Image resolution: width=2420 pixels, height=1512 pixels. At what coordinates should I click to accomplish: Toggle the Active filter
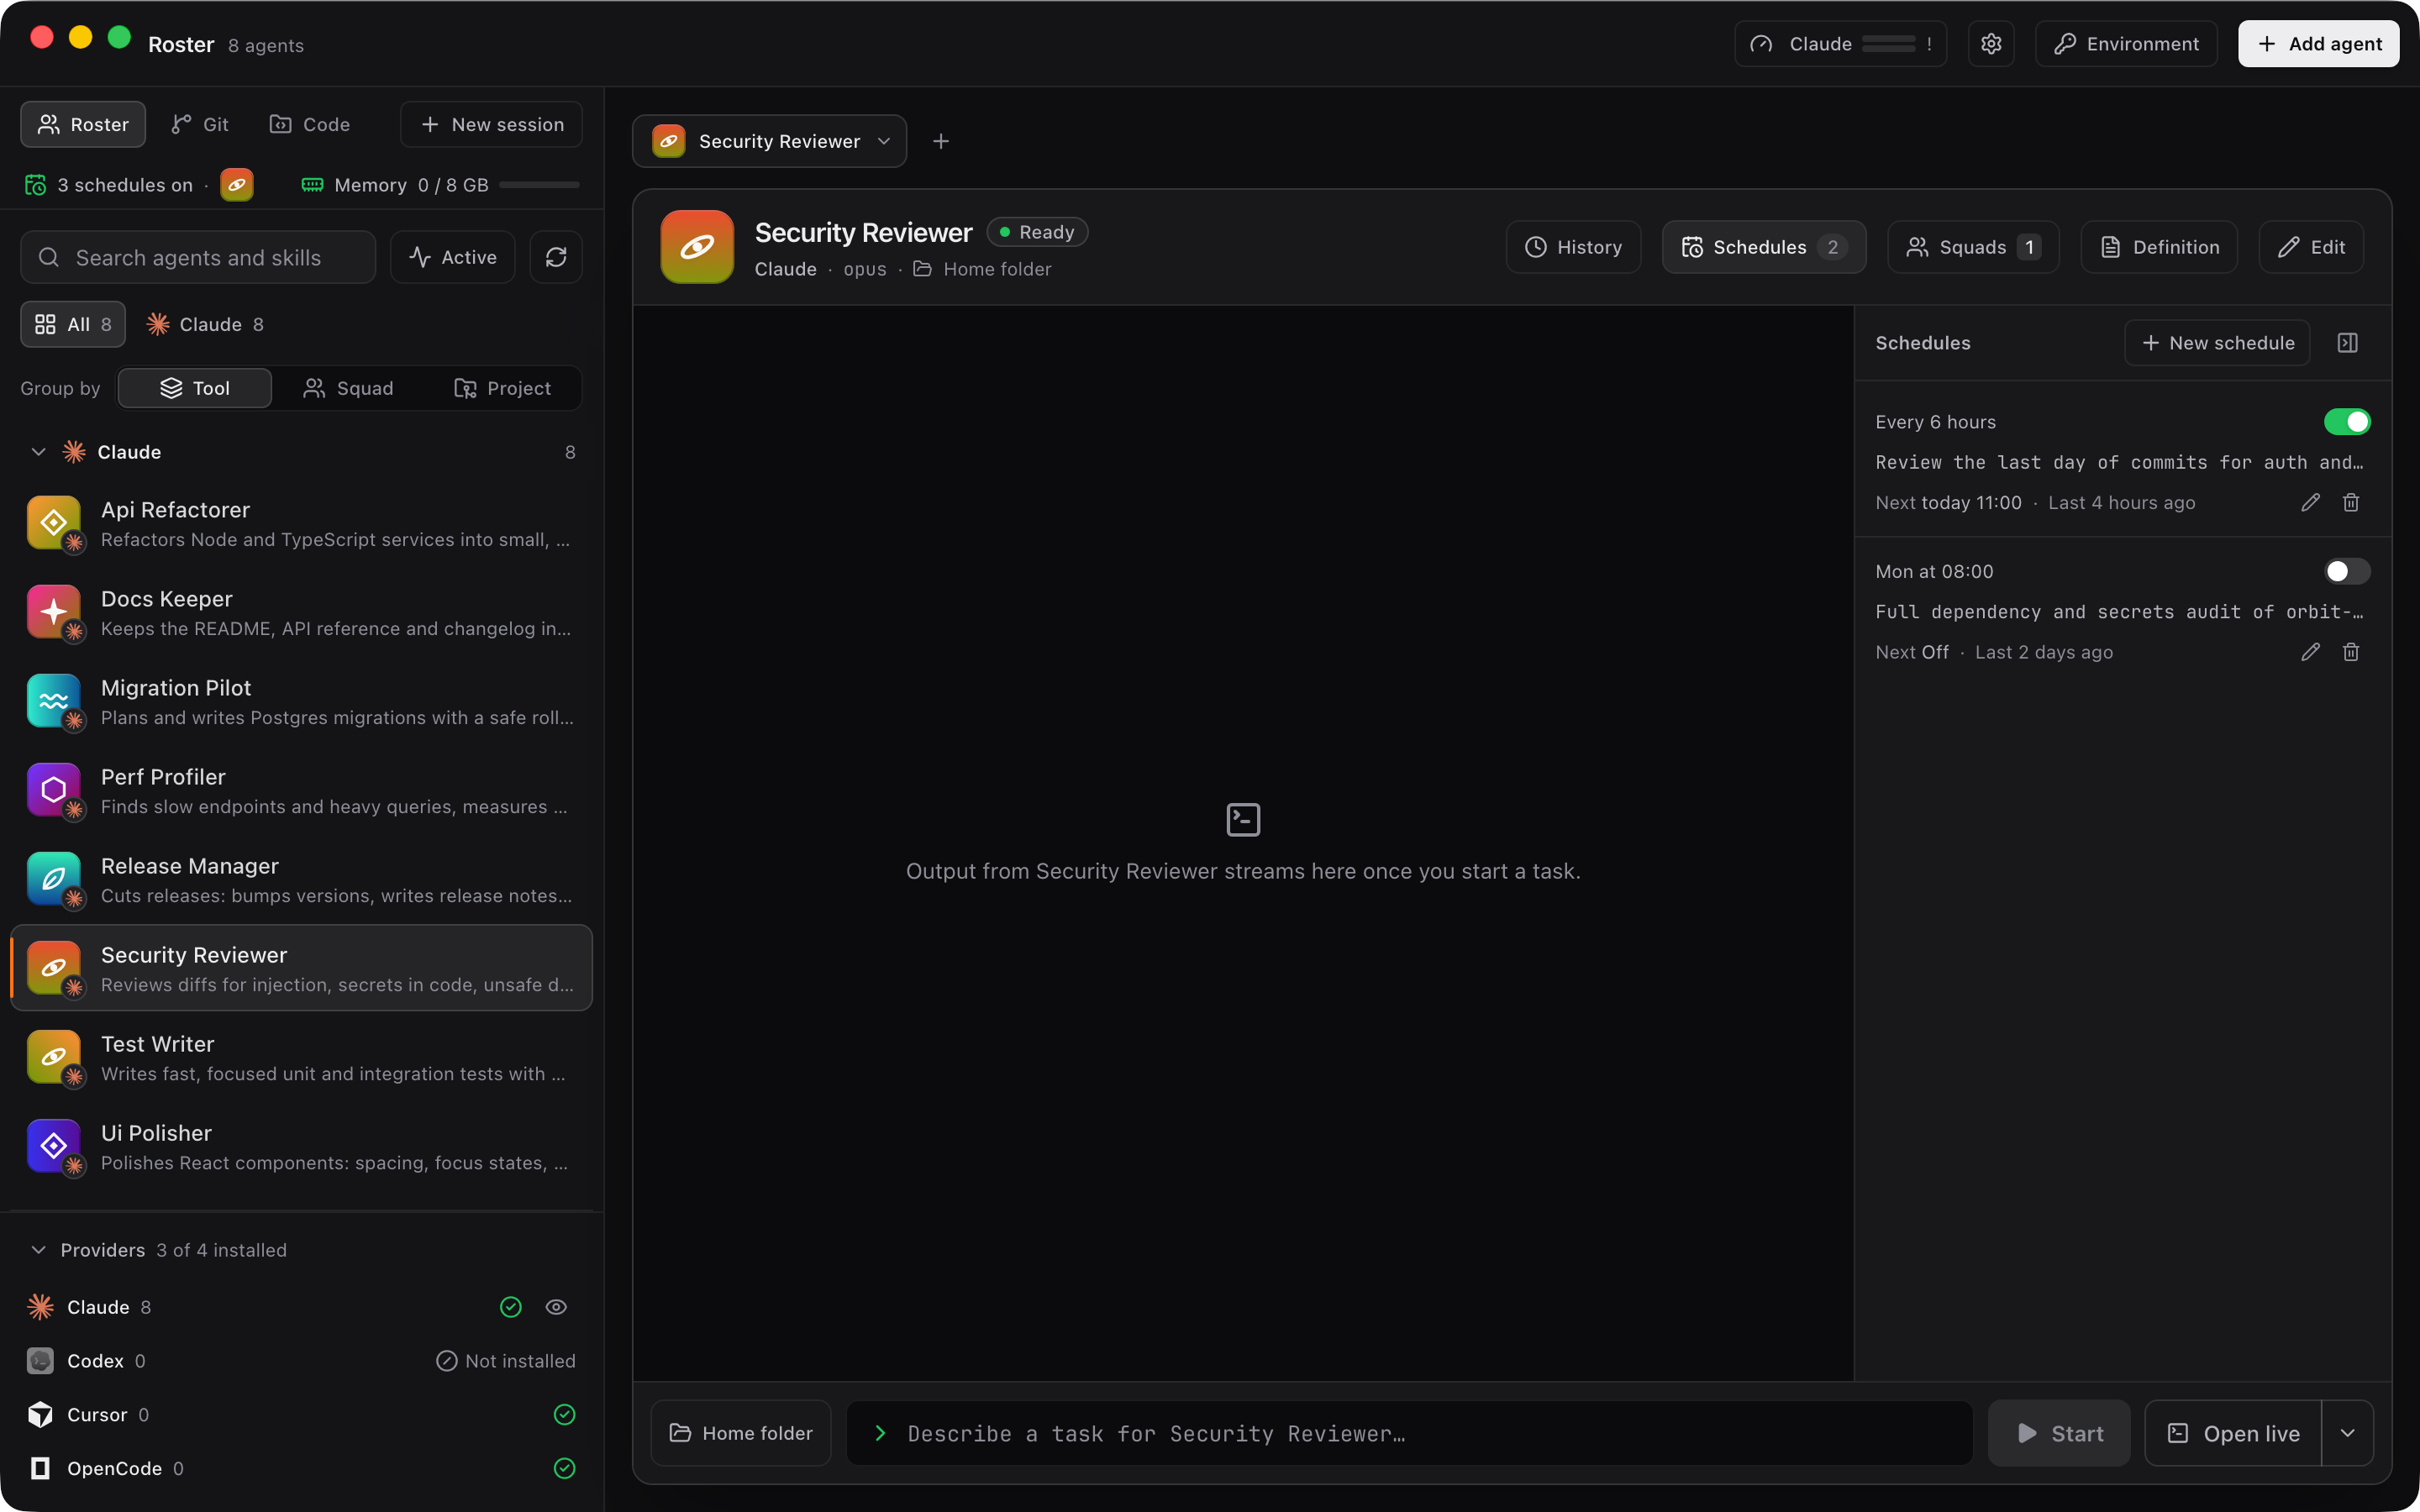(453, 258)
